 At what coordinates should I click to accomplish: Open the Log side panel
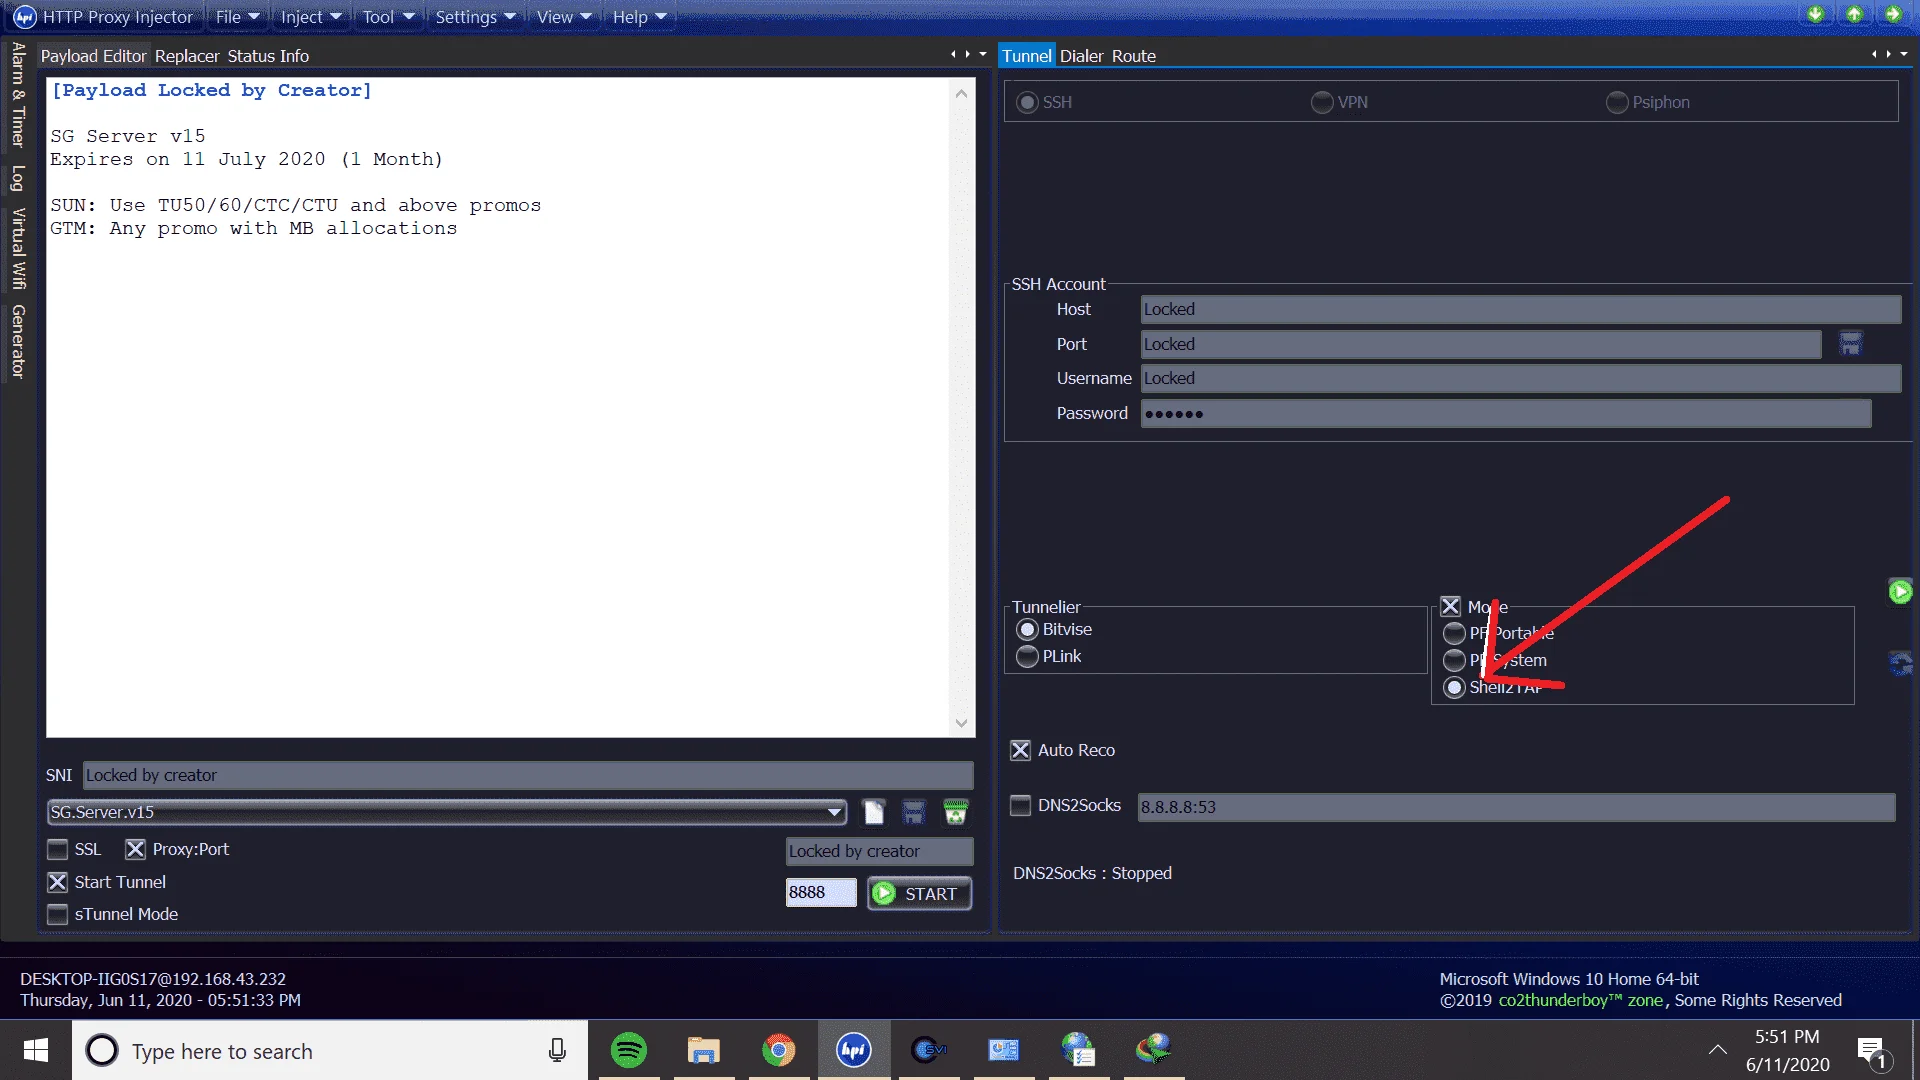tap(17, 179)
